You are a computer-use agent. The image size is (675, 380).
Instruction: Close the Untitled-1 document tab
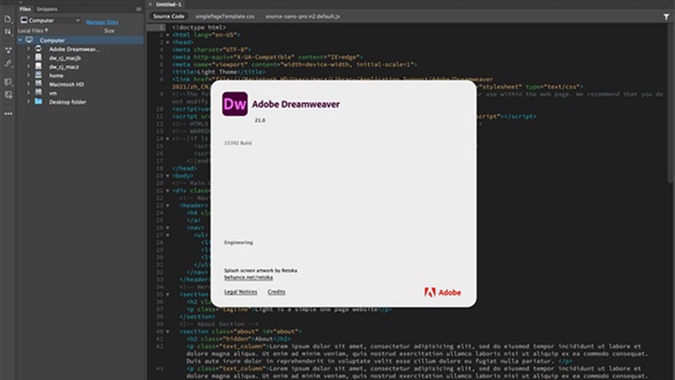point(150,4)
